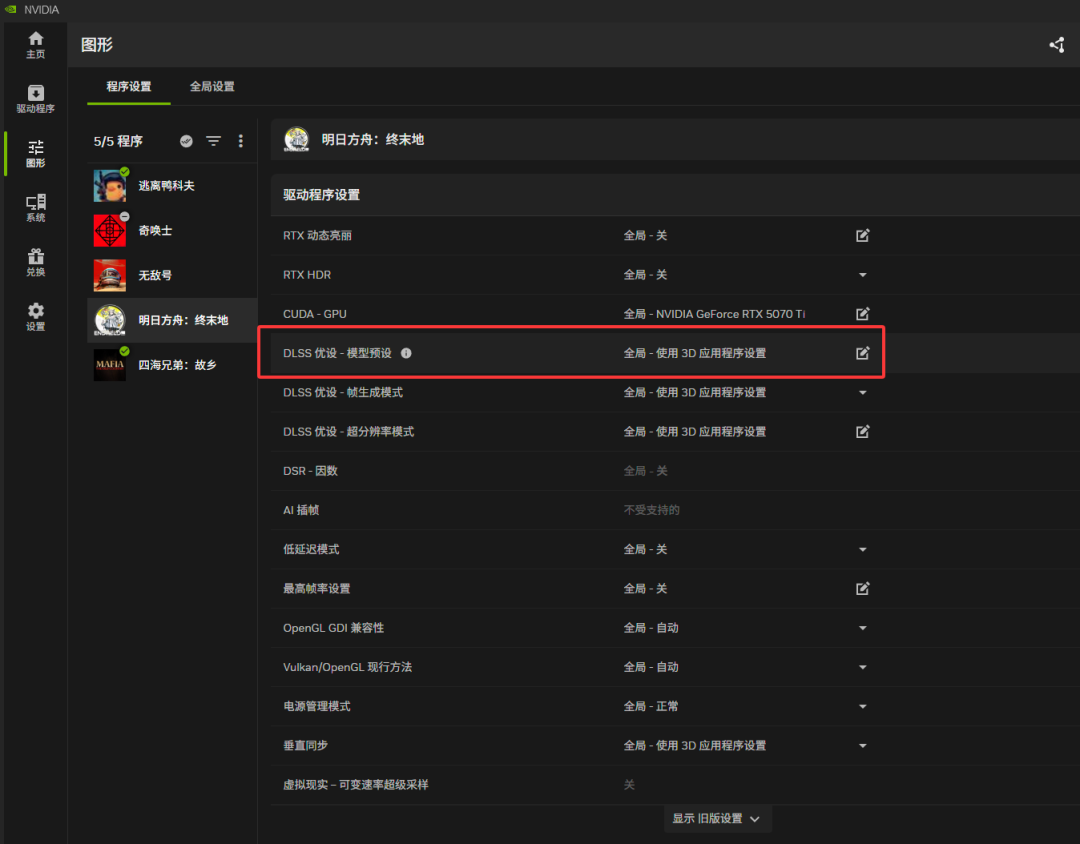The height and width of the screenshot is (844, 1080).
Task: Click the 图形 page title
Action: [97, 45]
